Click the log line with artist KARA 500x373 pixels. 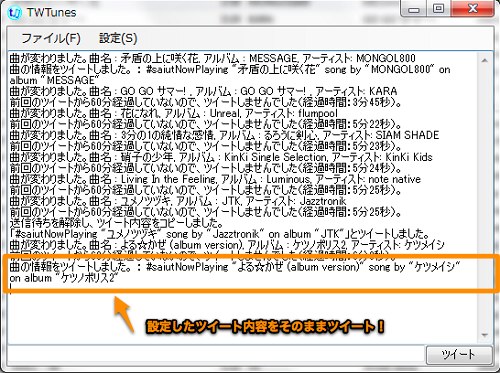pyautogui.click(x=203, y=91)
